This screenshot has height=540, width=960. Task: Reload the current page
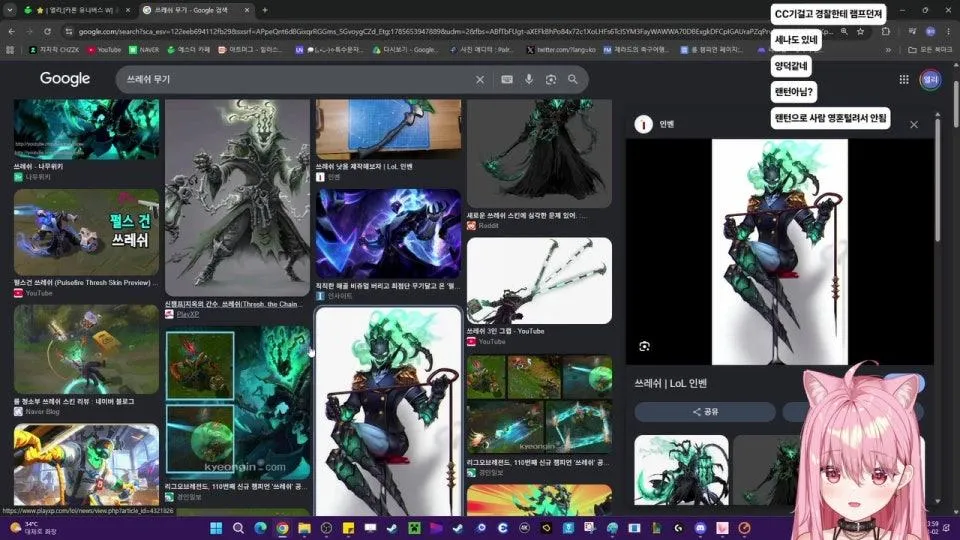coord(47,31)
